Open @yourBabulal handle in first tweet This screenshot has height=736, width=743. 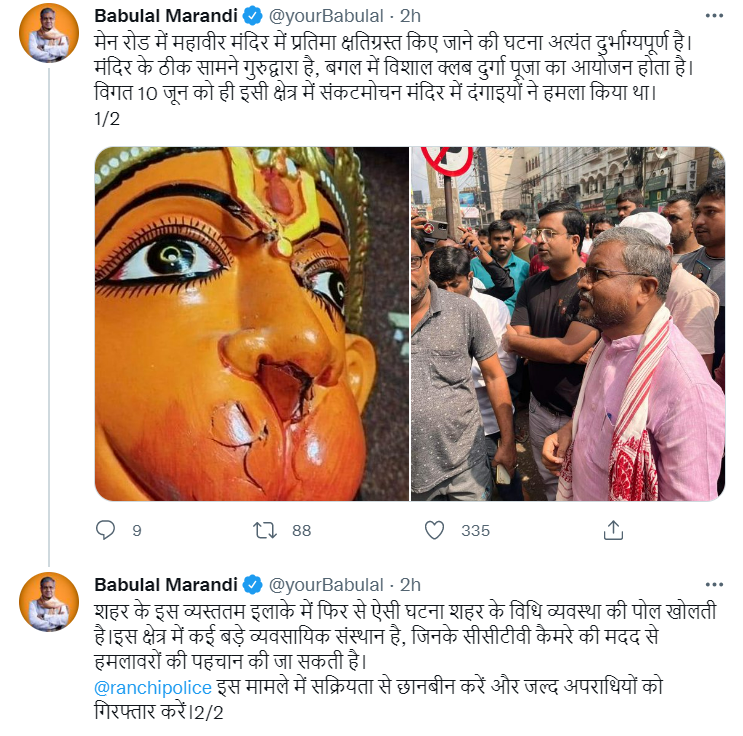click(x=326, y=16)
